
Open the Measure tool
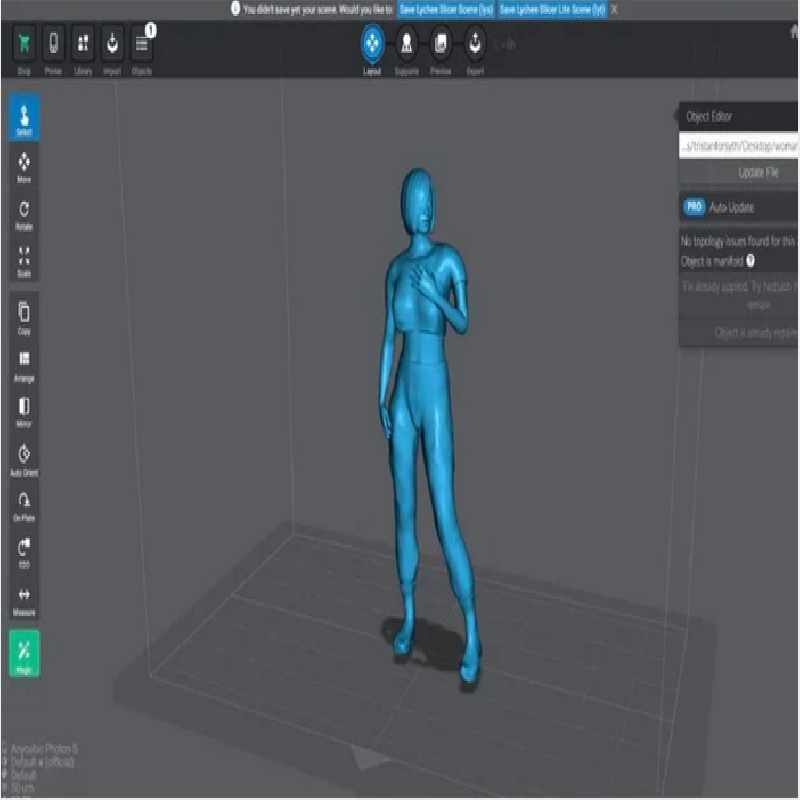[x=24, y=599]
